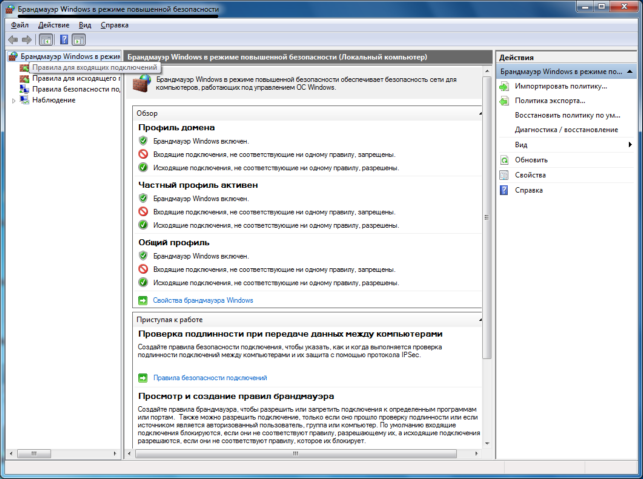Open the Вид menu in menu bar

[85, 25]
